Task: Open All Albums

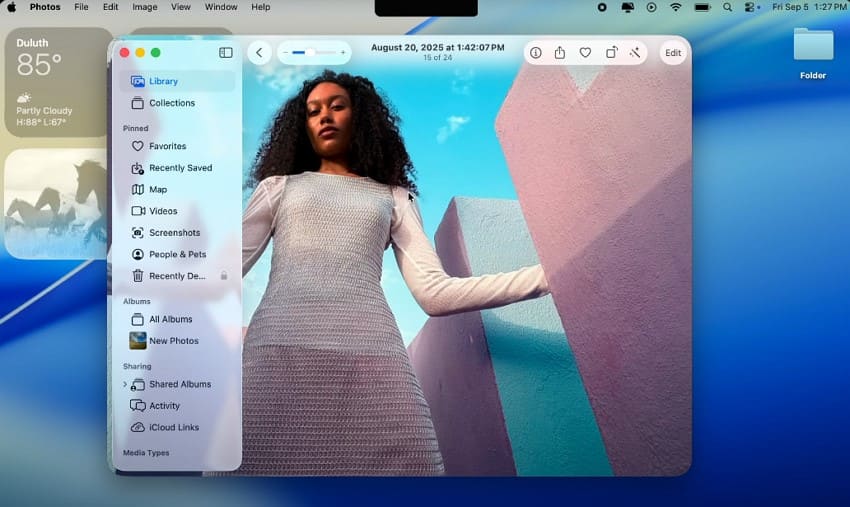Action: (177, 319)
